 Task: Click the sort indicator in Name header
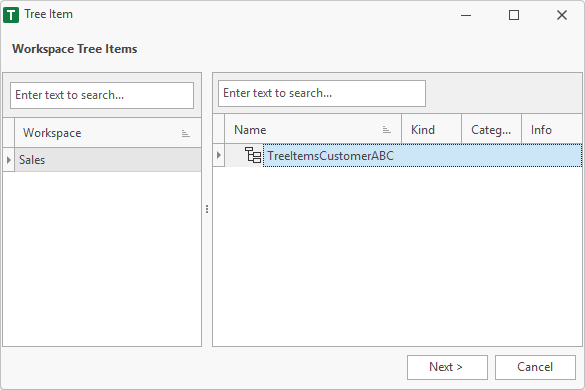pos(387,130)
